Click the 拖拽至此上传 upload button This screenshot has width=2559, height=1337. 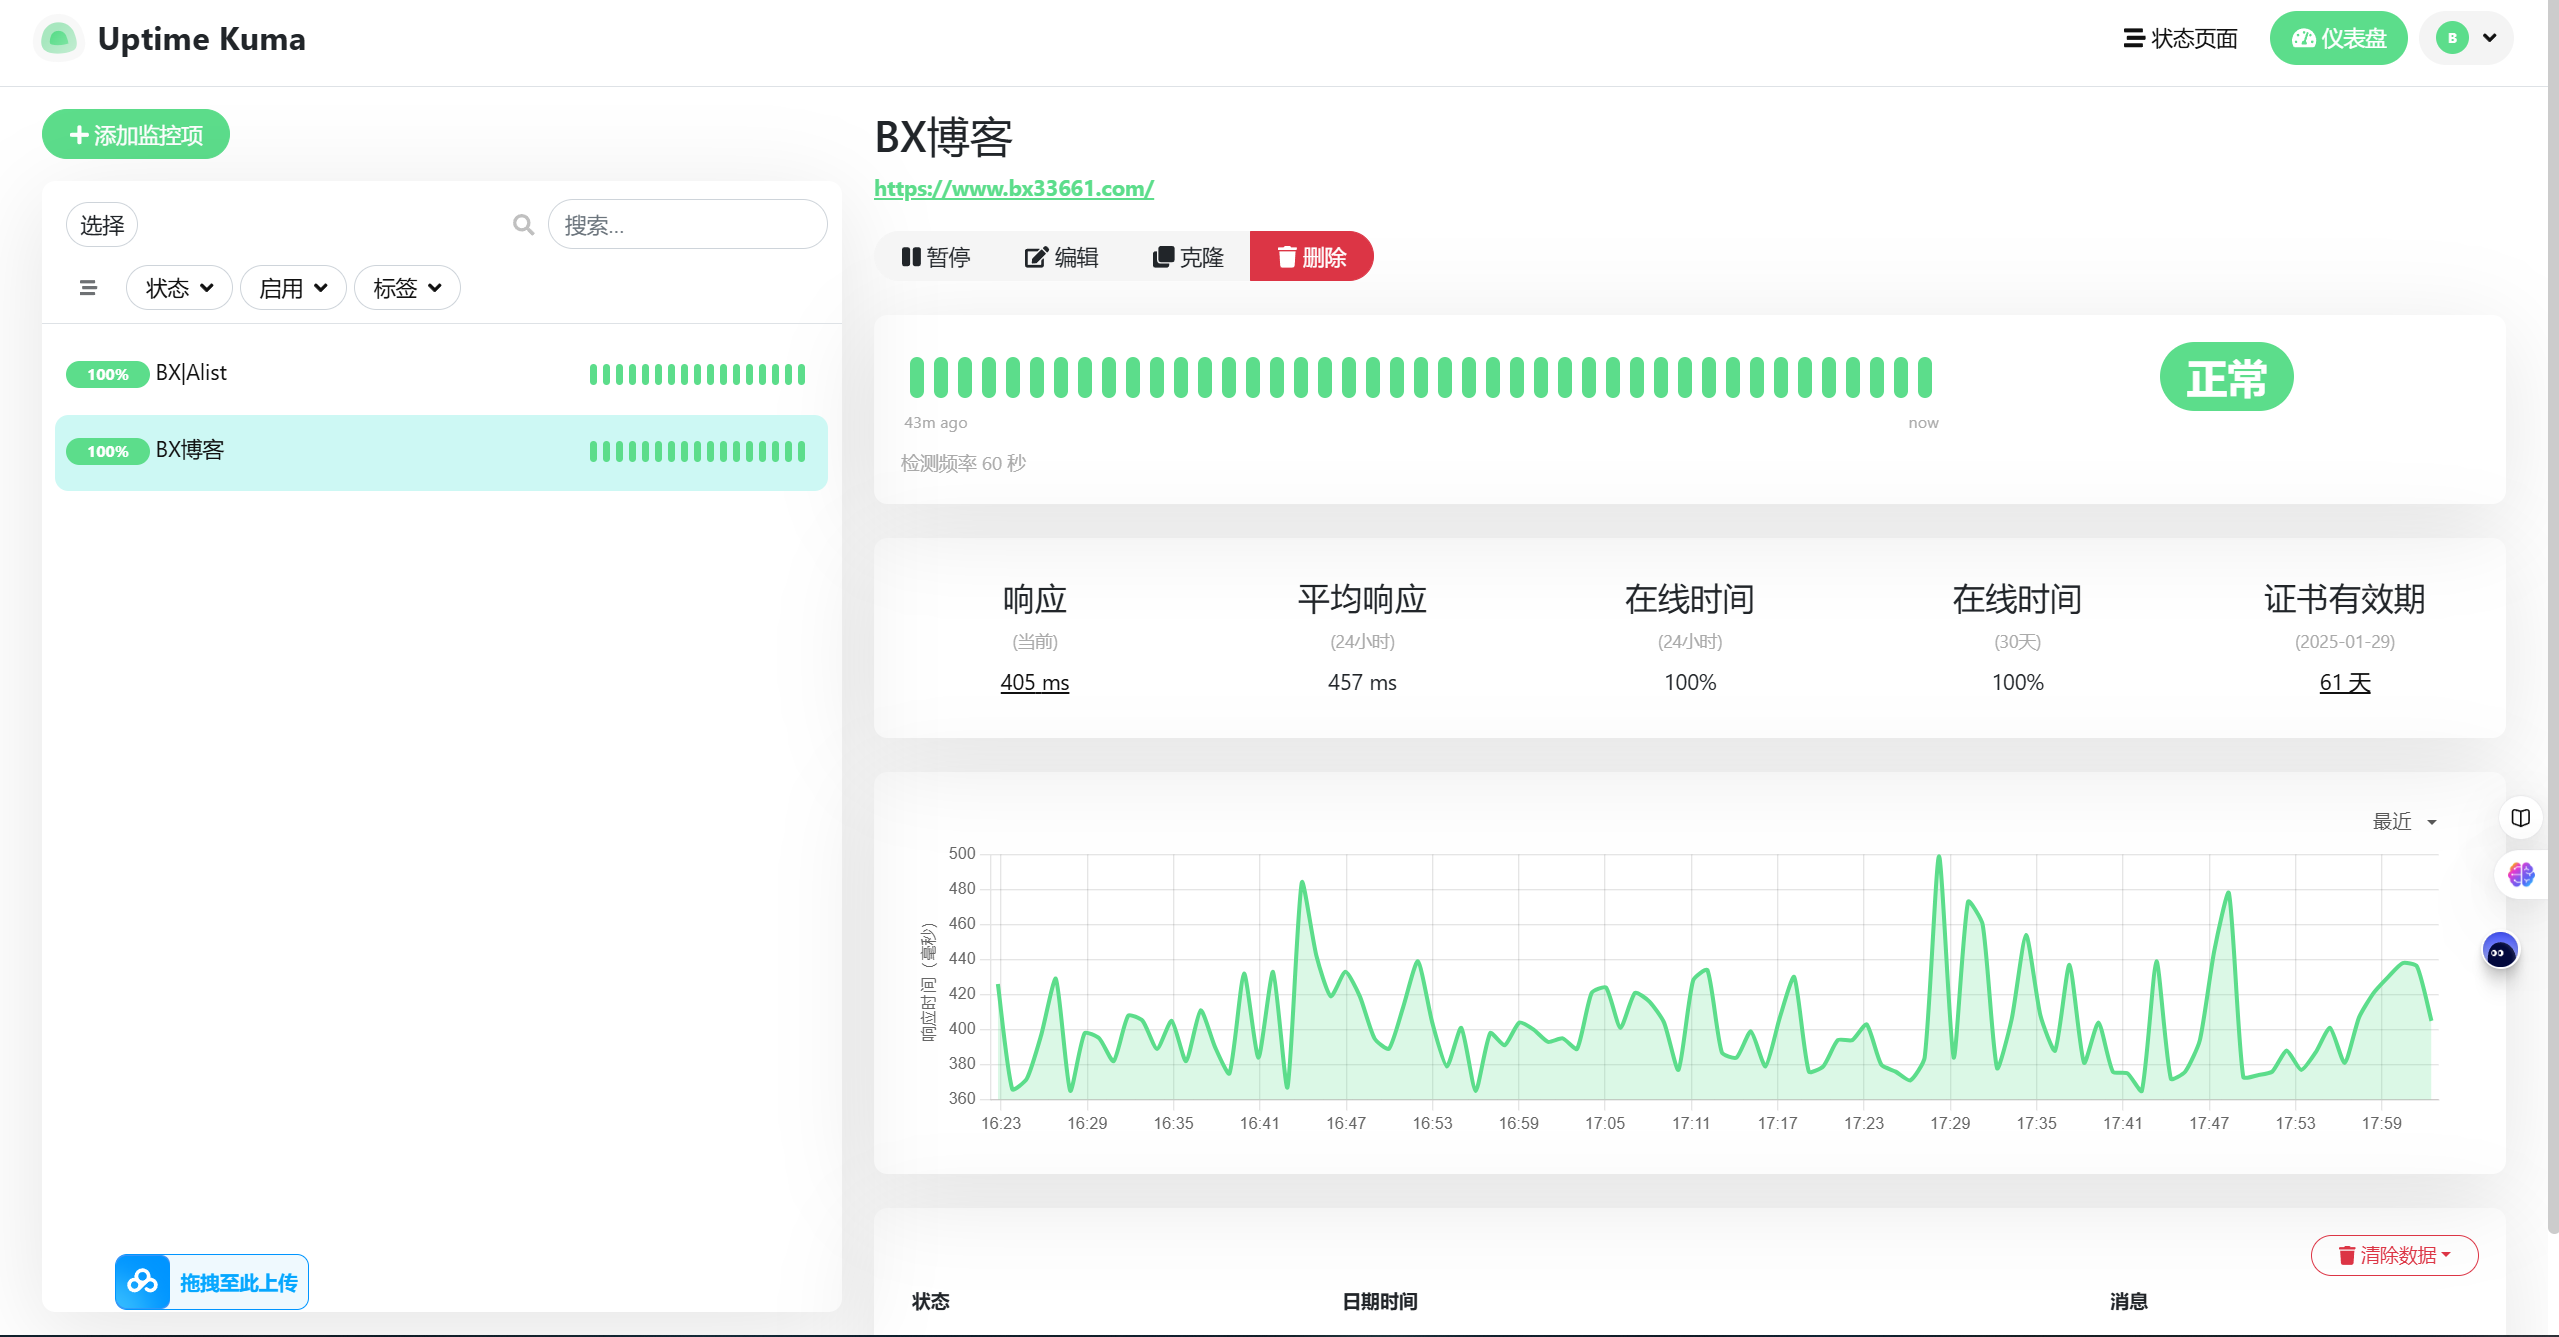212,1283
